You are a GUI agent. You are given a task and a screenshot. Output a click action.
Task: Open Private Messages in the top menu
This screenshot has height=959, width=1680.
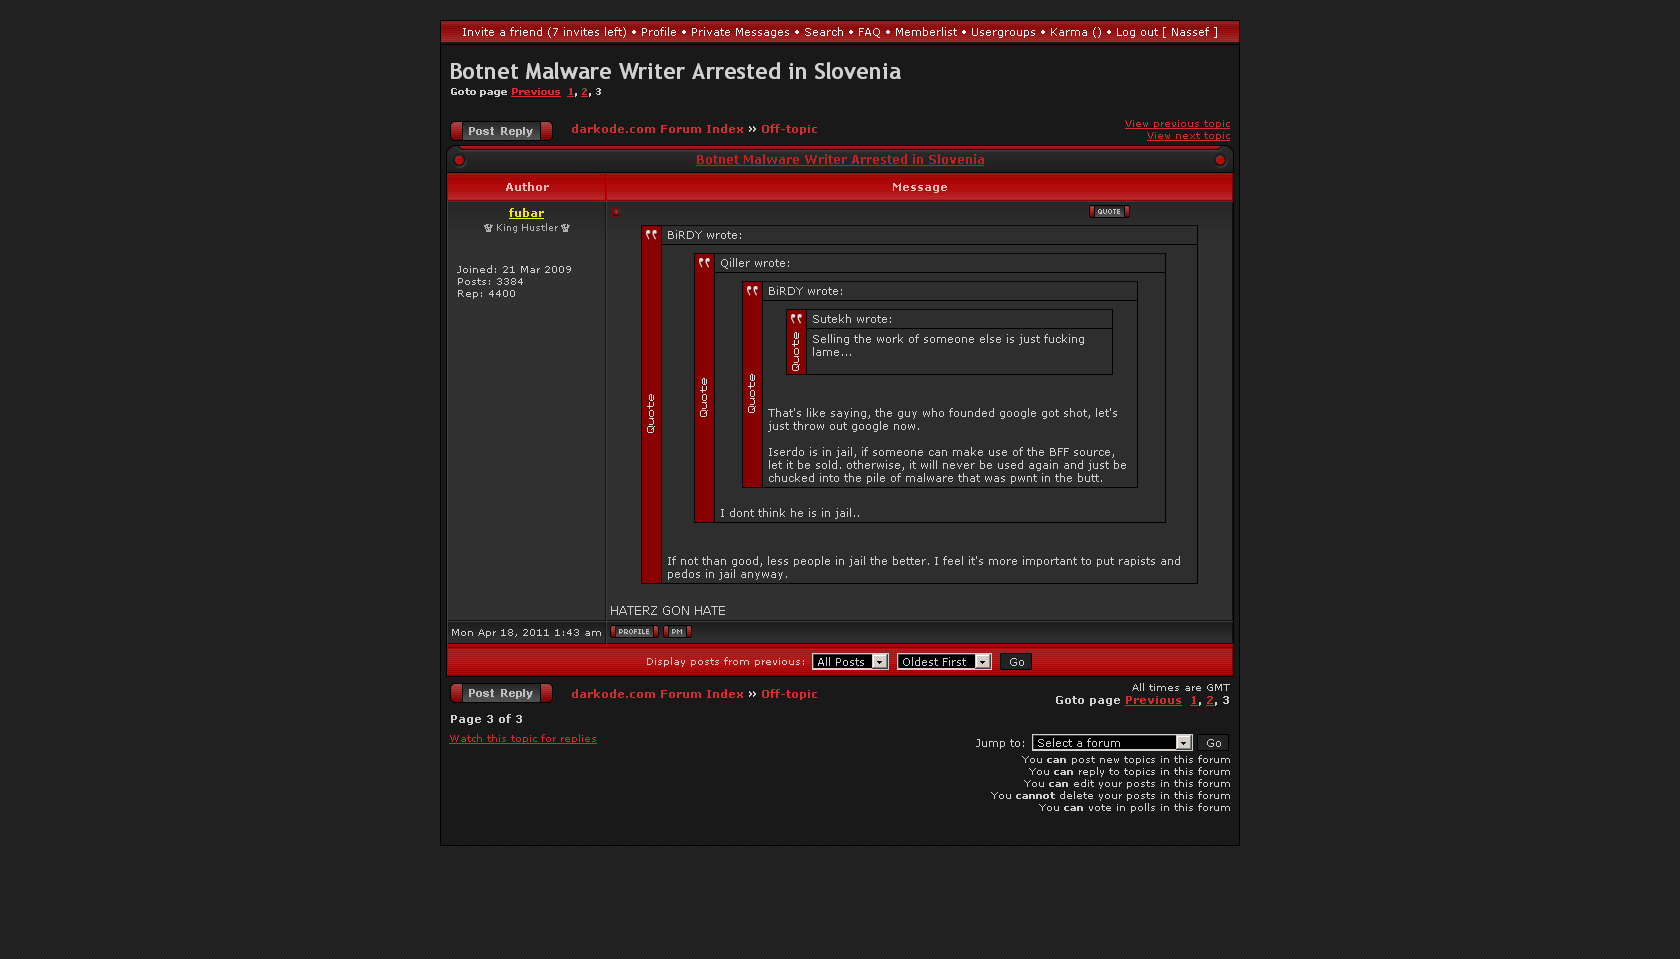[740, 32]
